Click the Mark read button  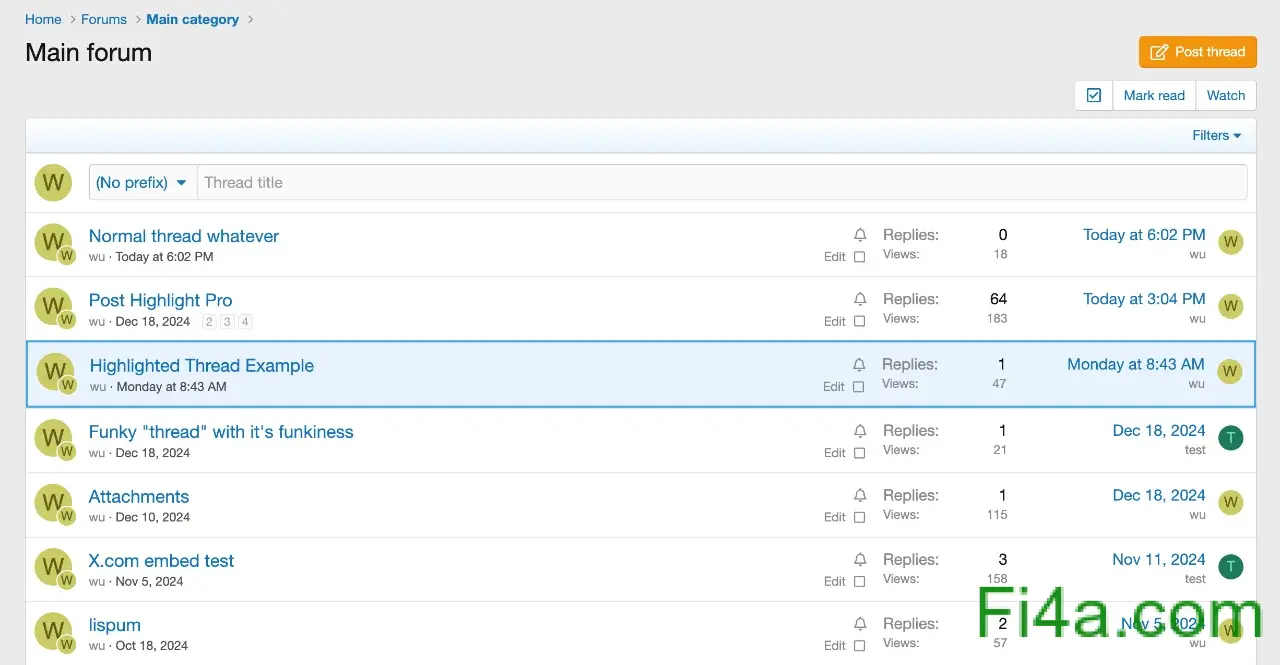tap(1153, 96)
